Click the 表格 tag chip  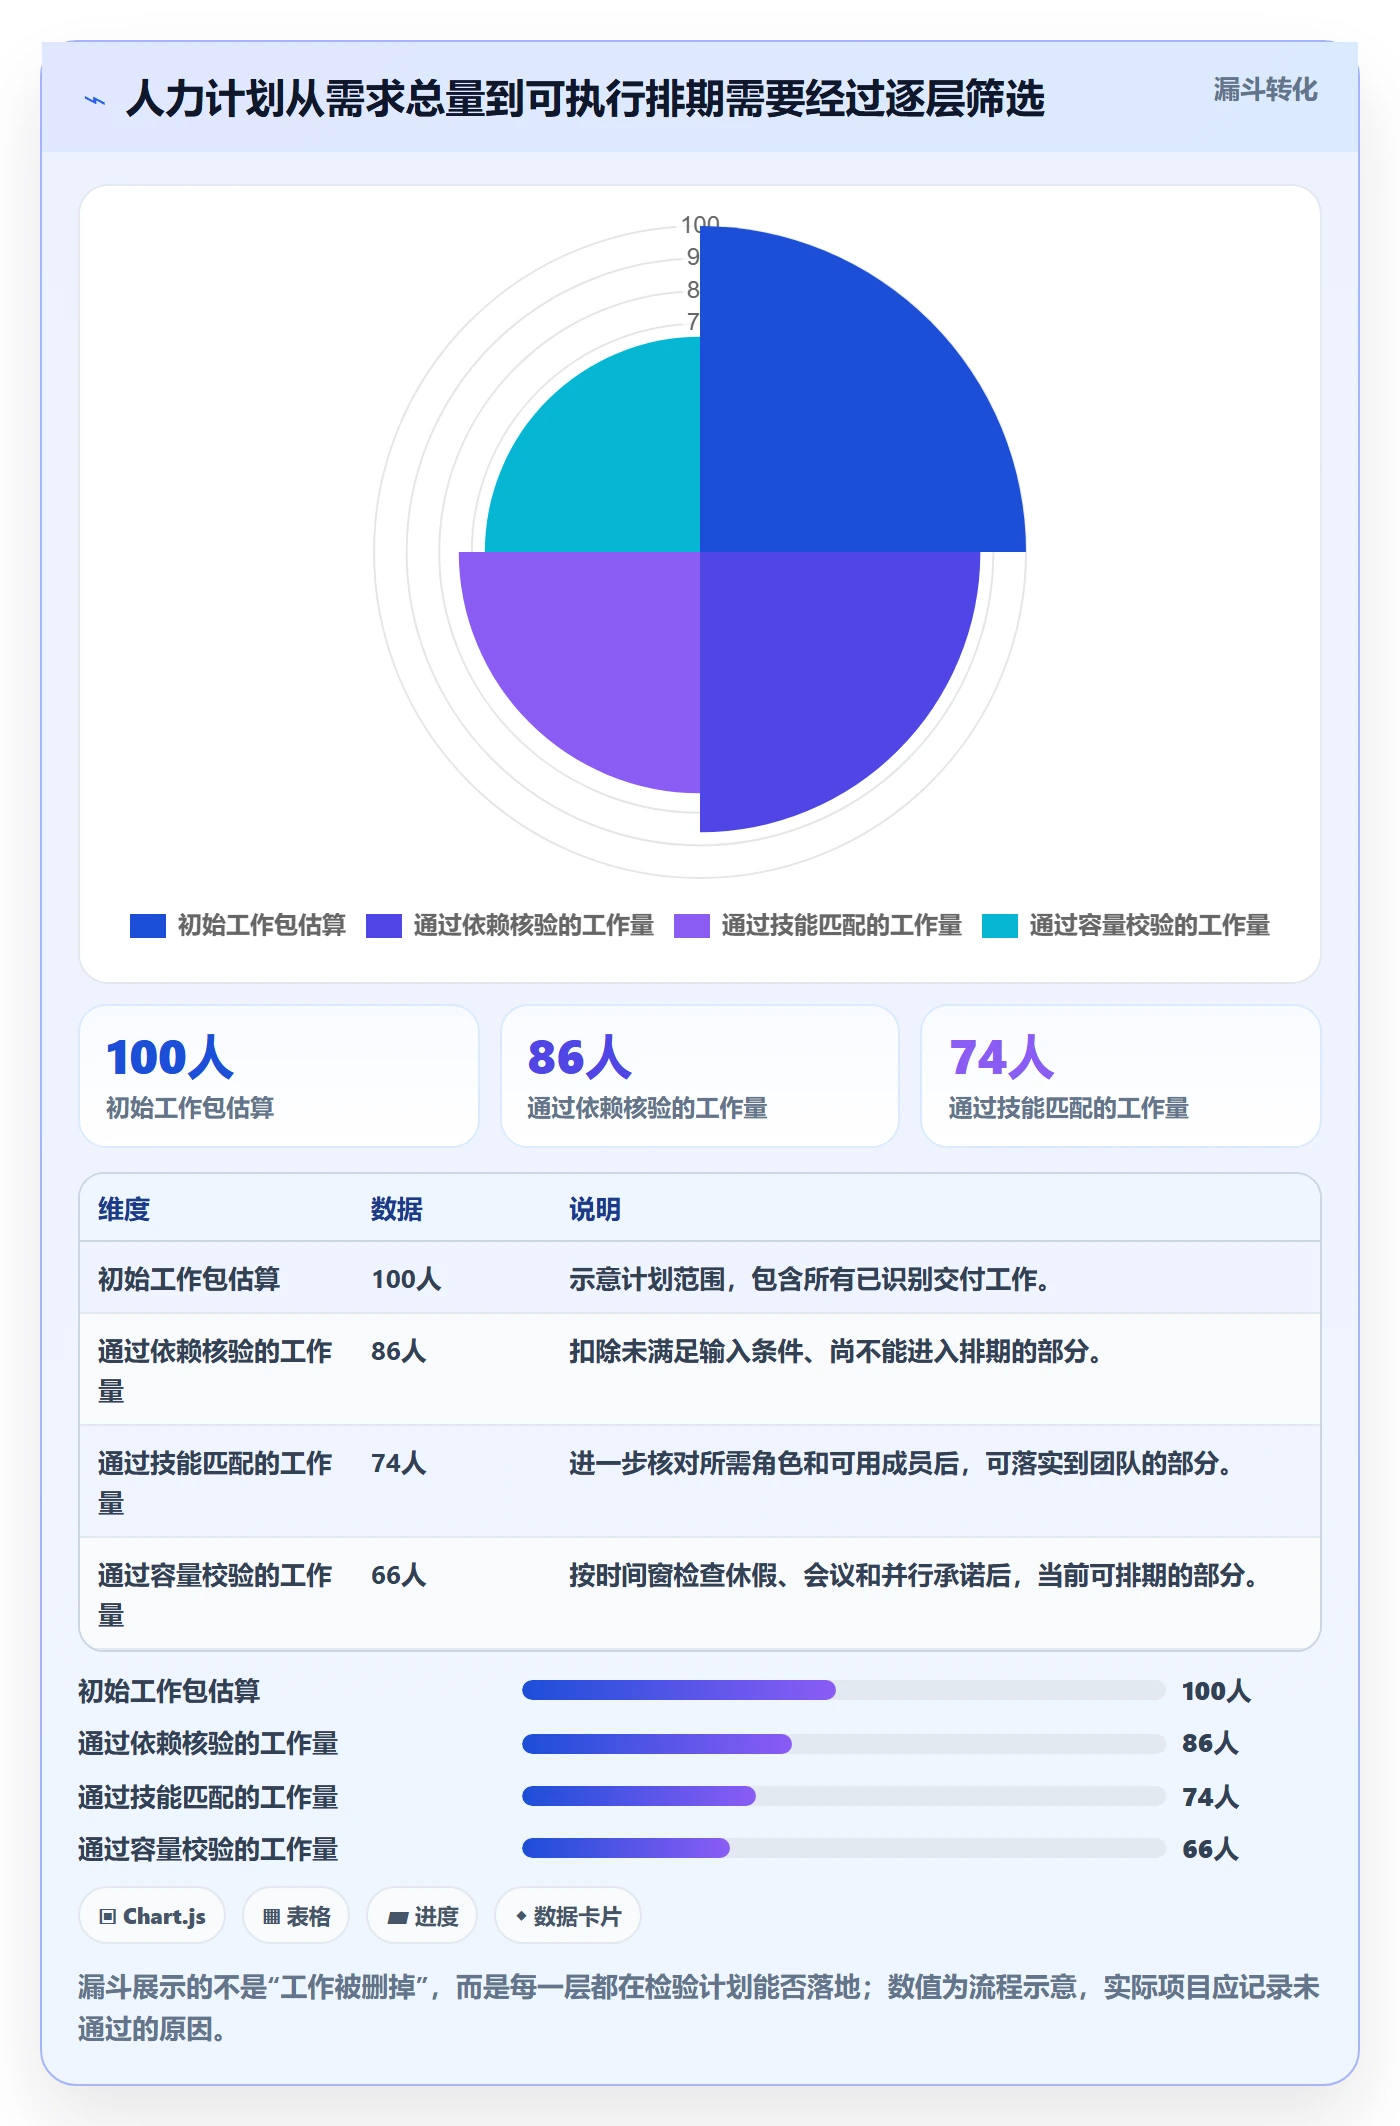296,1916
